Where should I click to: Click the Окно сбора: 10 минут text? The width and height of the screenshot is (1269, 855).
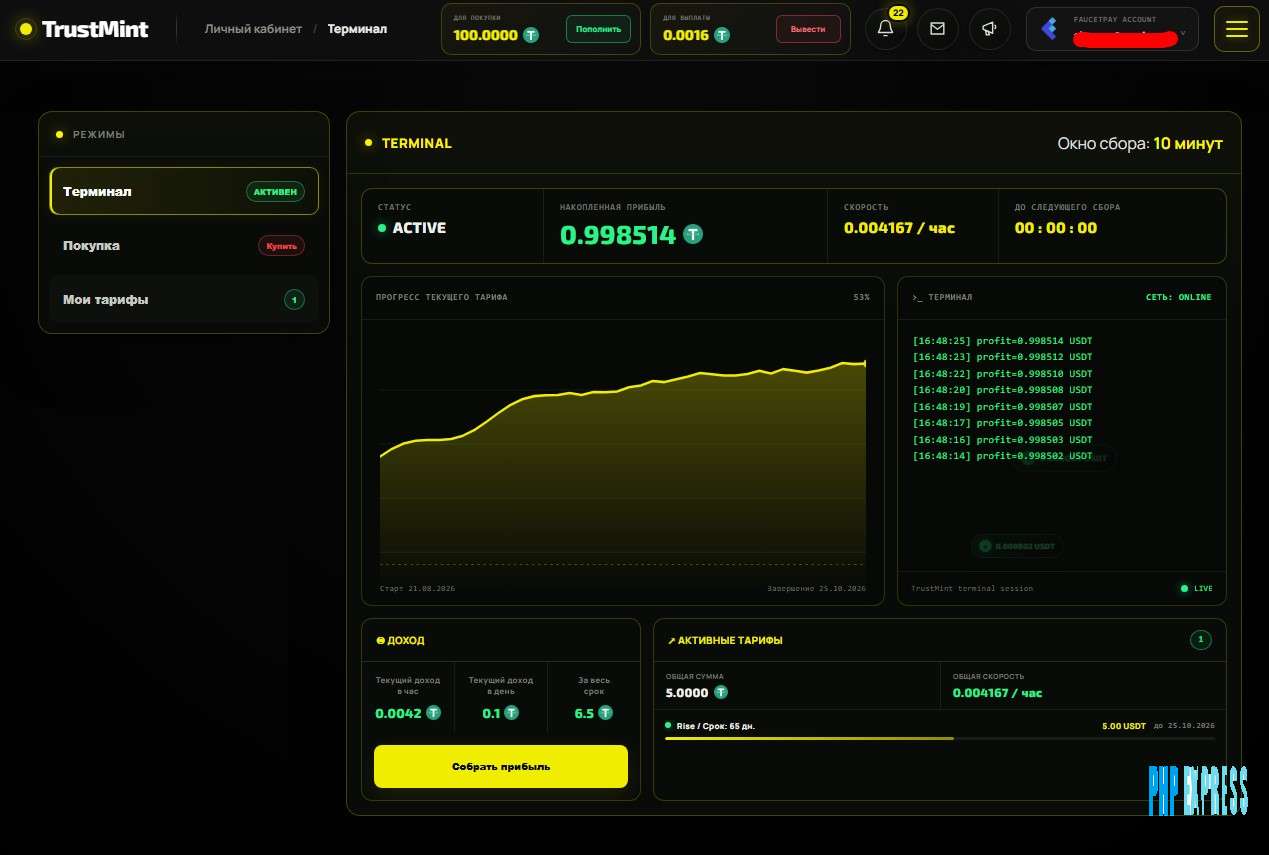pyautogui.click(x=1140, y=144)
